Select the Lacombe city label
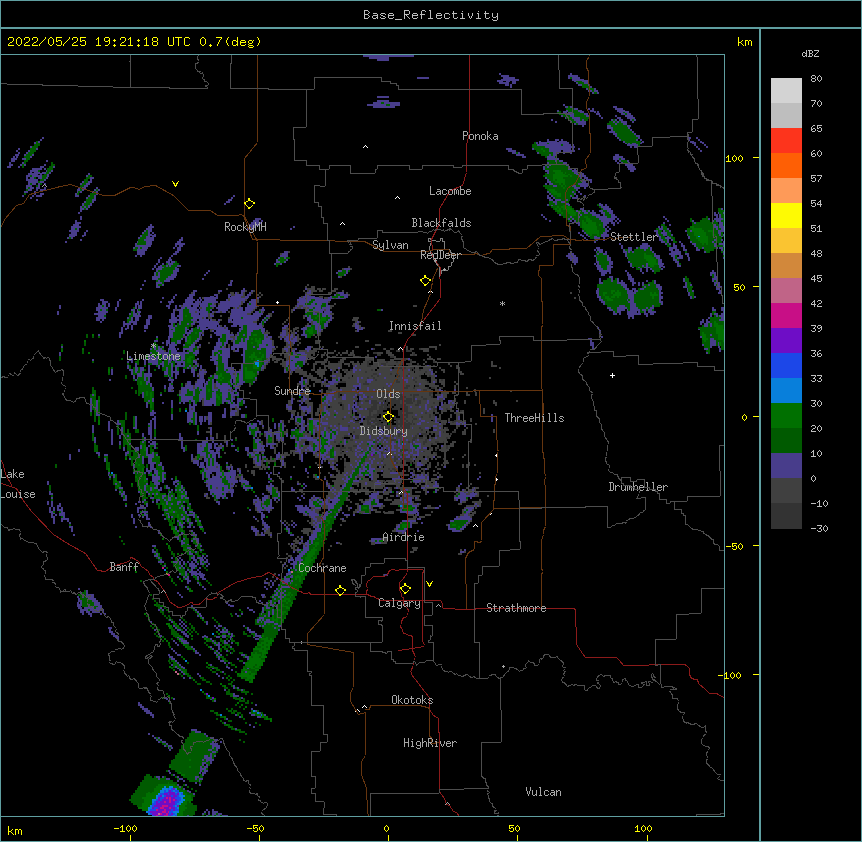Viewport: 862px width, 842px height. [x=450, y=191]
